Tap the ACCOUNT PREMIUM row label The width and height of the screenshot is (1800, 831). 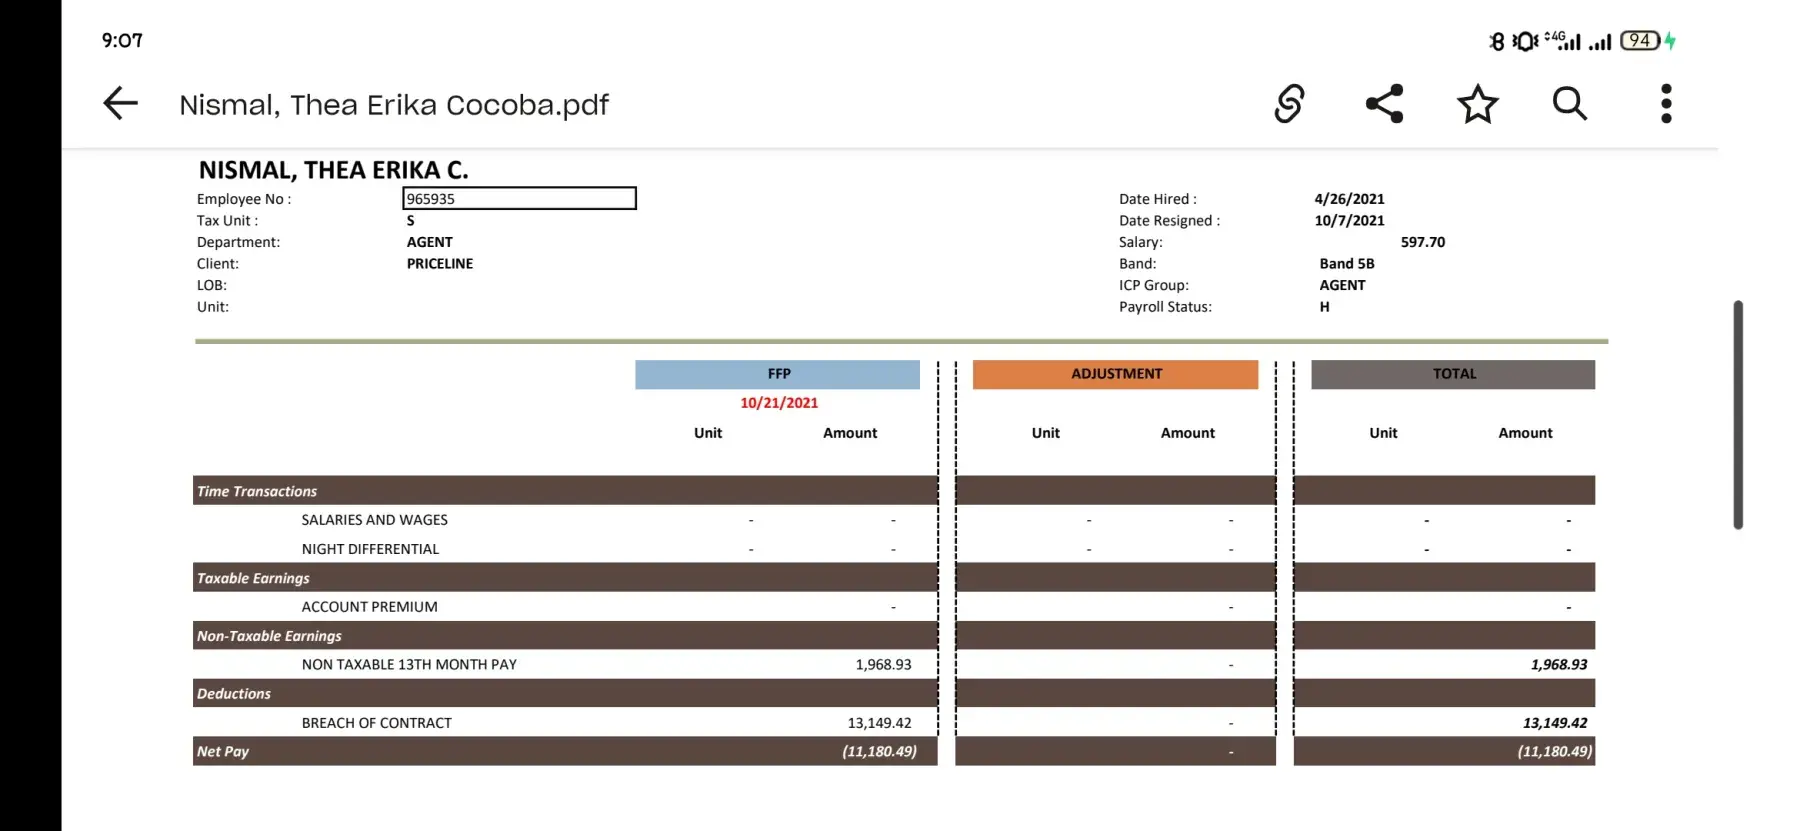point(370,607)
